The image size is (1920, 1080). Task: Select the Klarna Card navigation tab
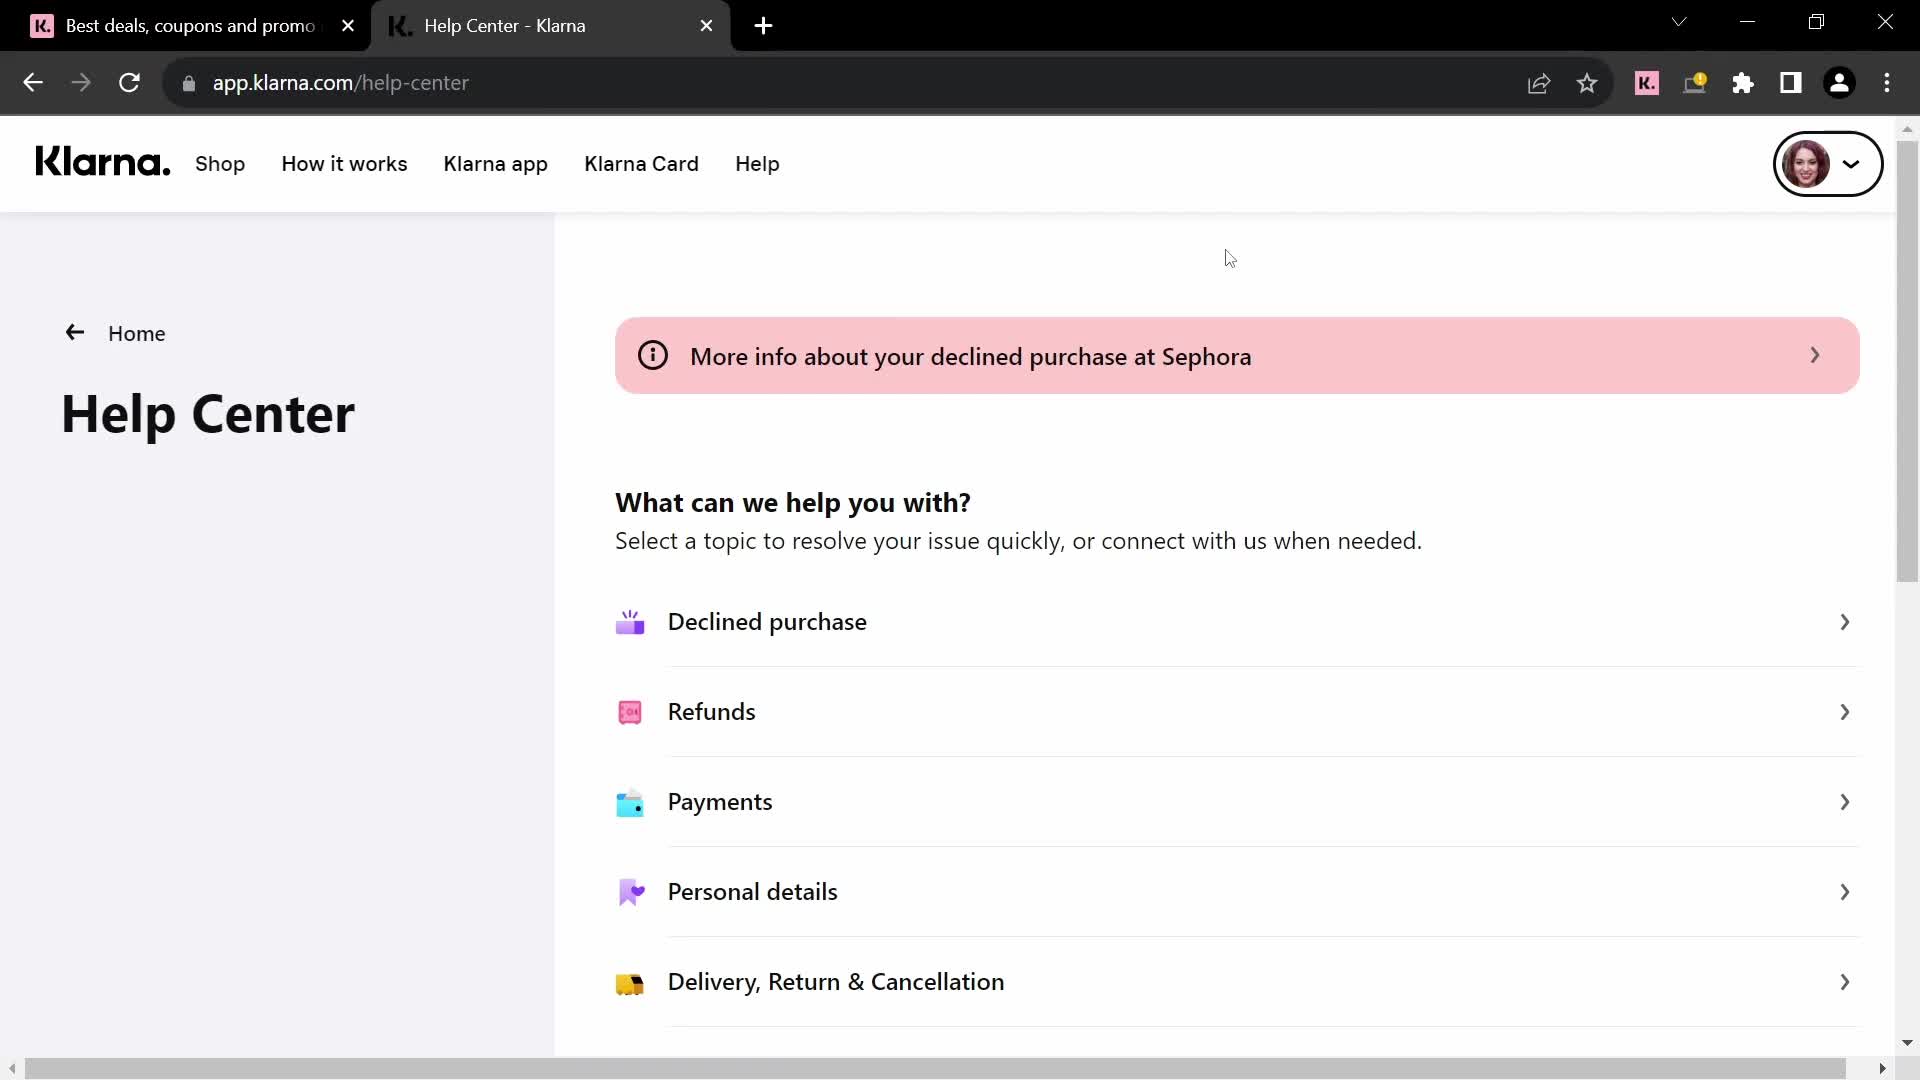tap(642, 164)
